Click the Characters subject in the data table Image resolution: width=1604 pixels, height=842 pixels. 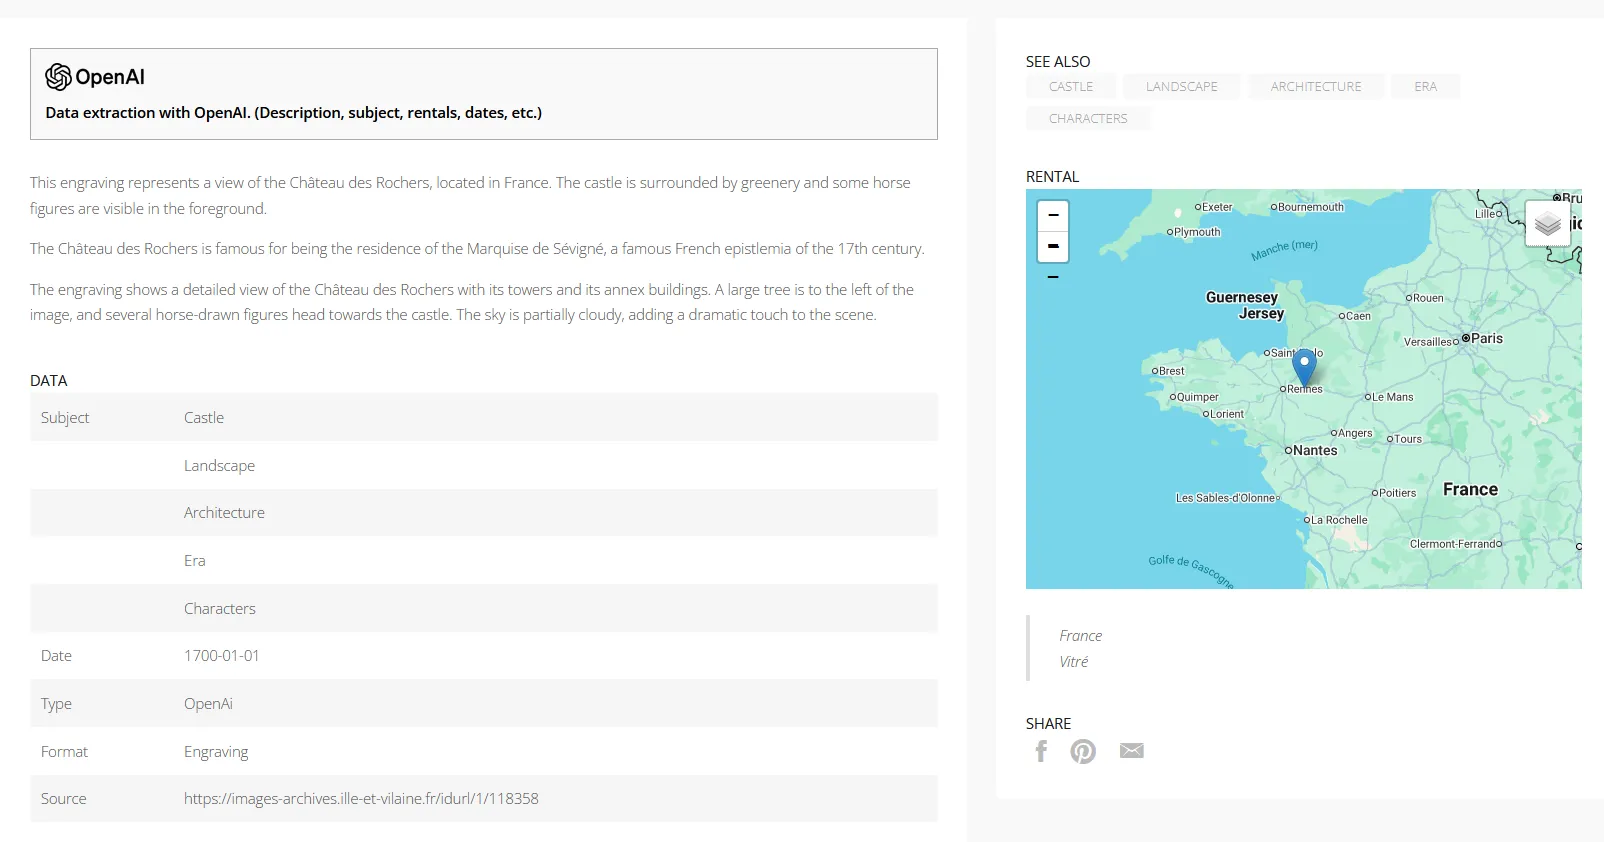(x=220, y=609)
